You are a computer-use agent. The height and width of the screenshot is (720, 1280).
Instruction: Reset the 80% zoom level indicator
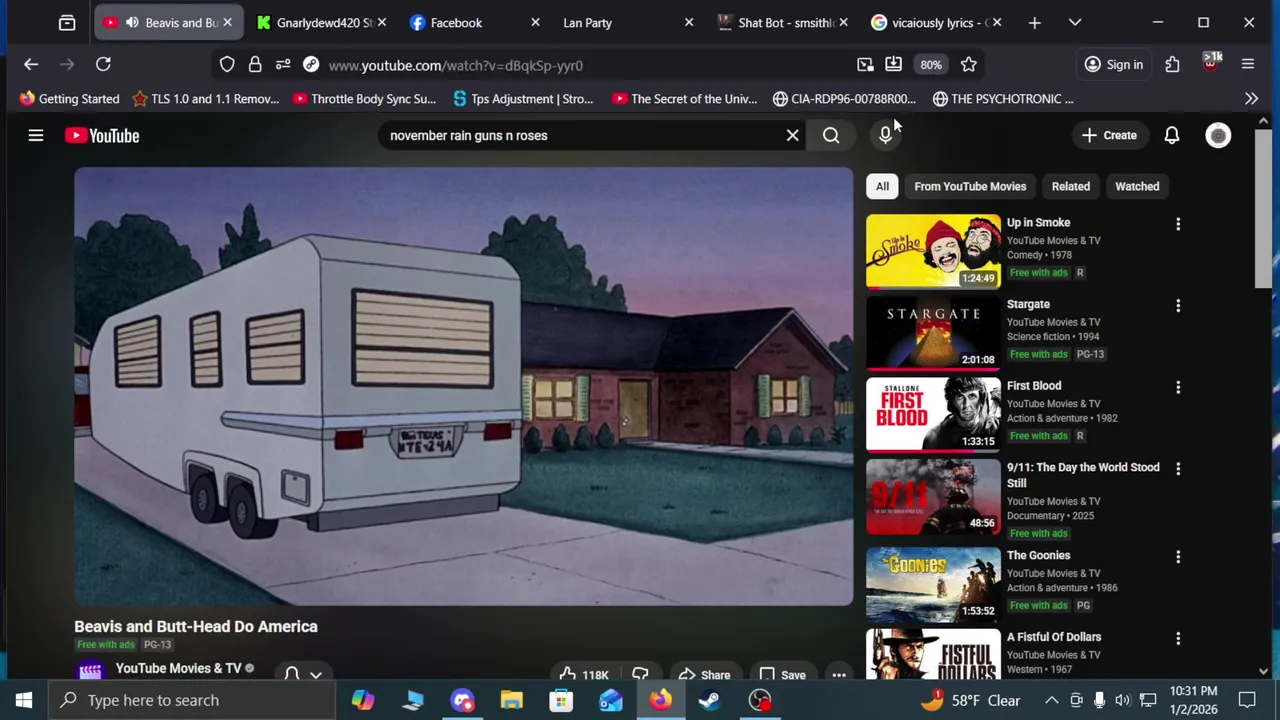tap(931, 65)
